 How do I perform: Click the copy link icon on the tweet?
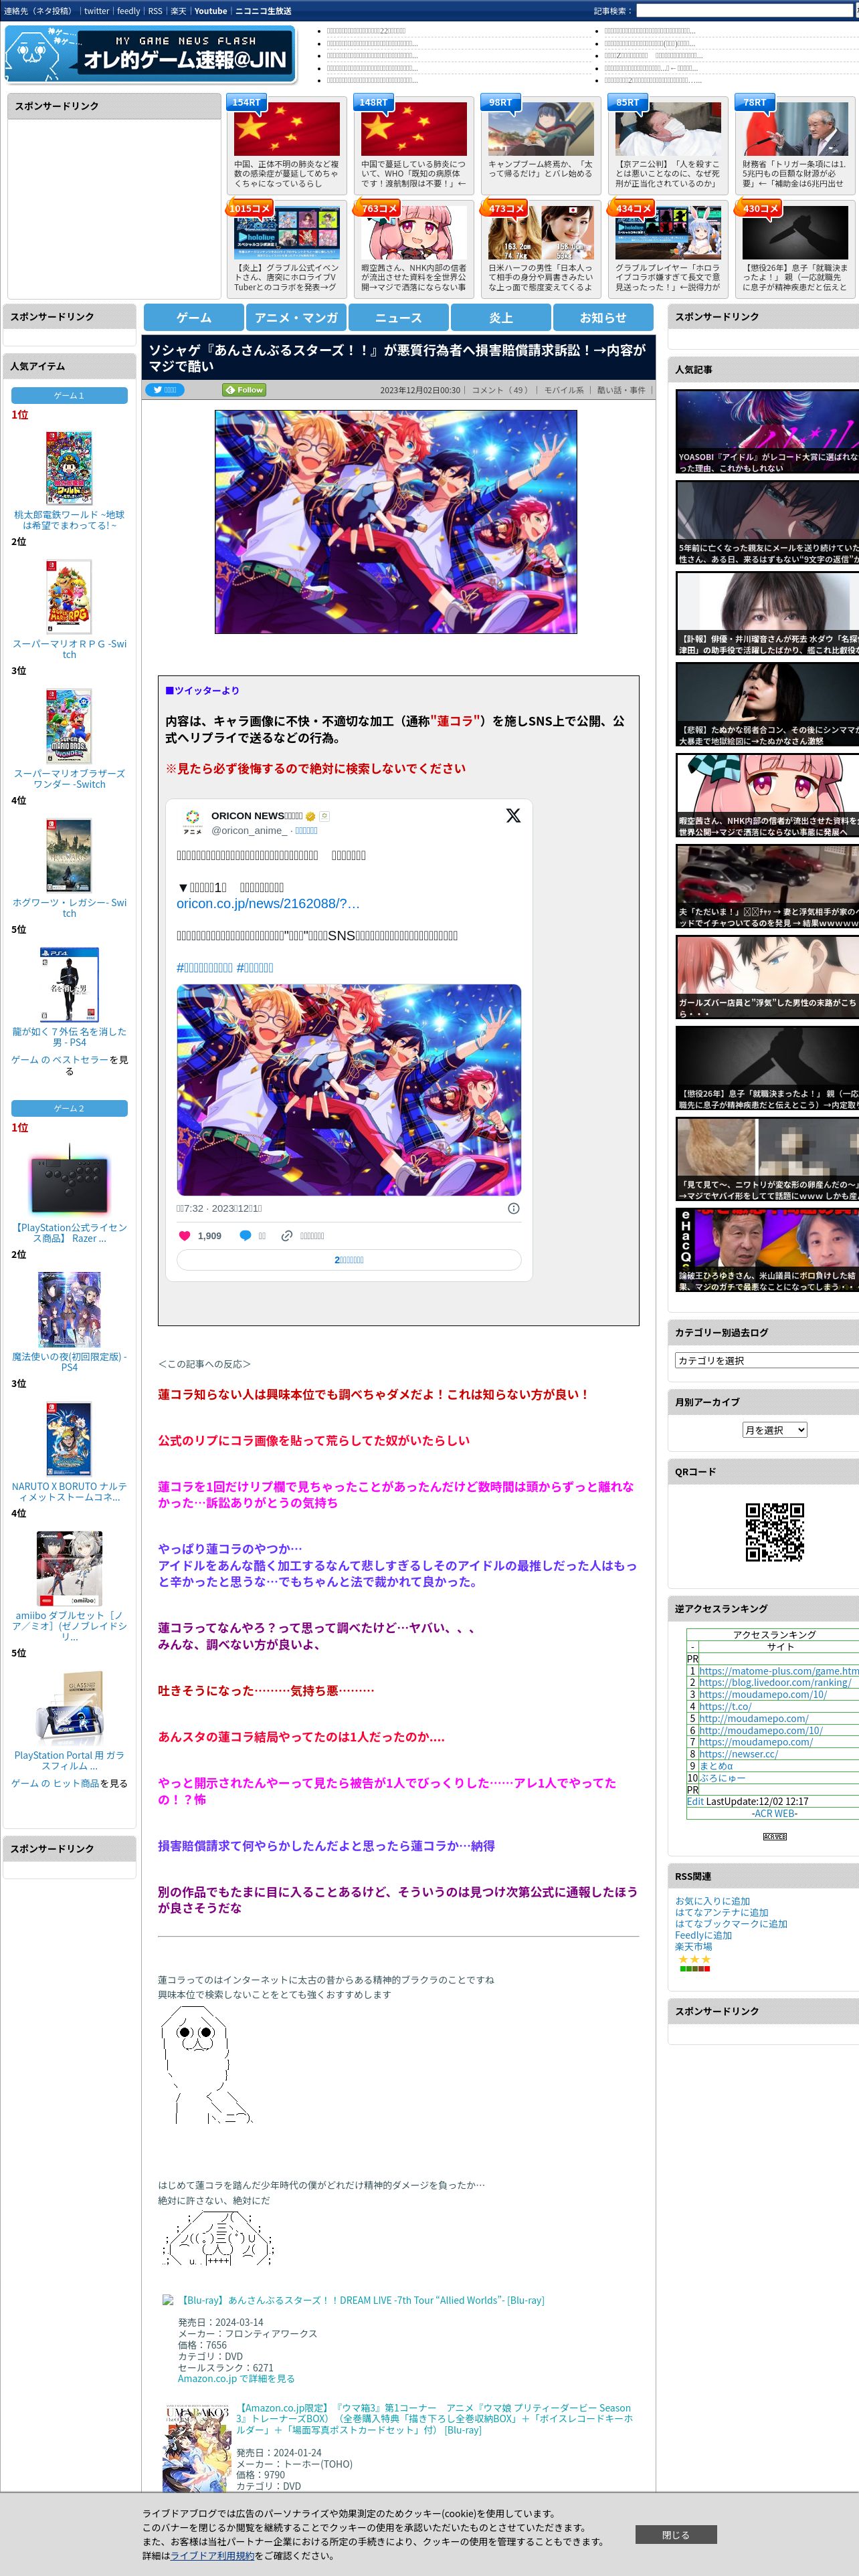tap(287, 1236)
